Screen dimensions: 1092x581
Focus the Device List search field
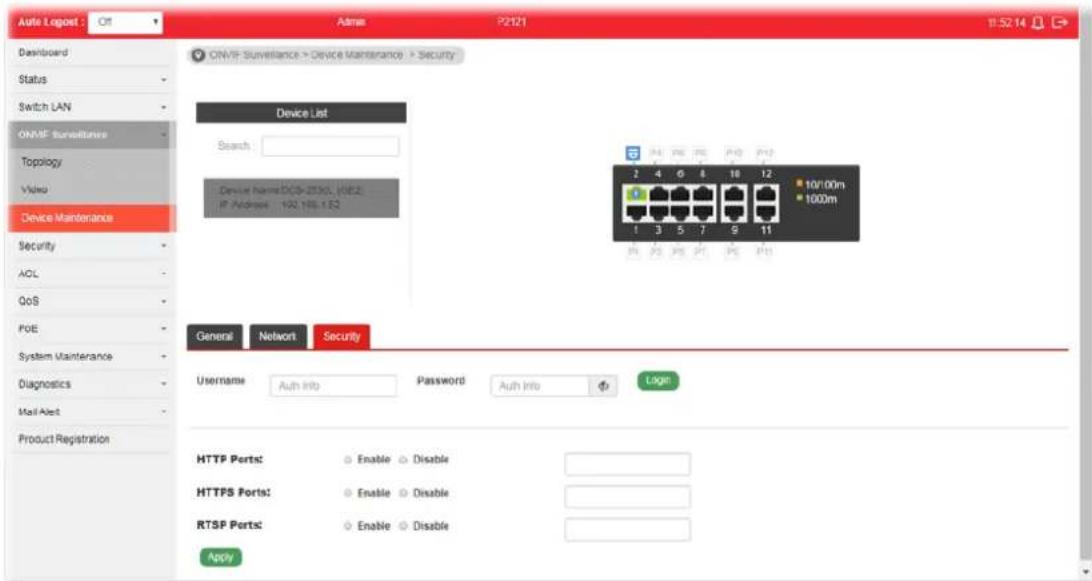[x=330, y=146]
